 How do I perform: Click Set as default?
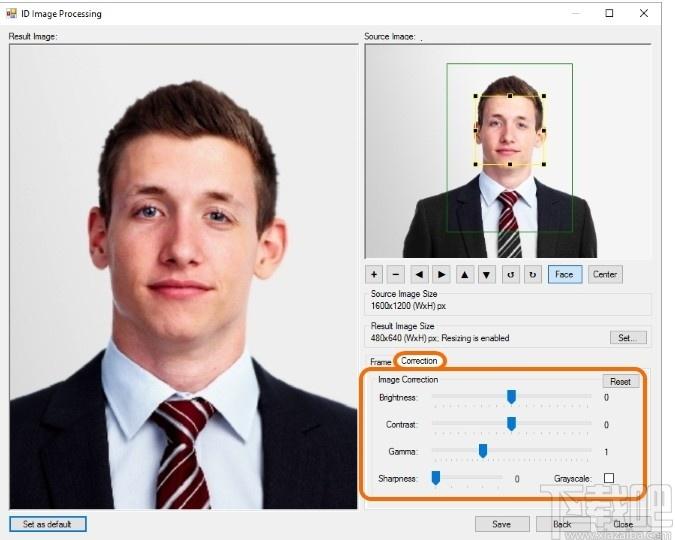tap(47, 524)
